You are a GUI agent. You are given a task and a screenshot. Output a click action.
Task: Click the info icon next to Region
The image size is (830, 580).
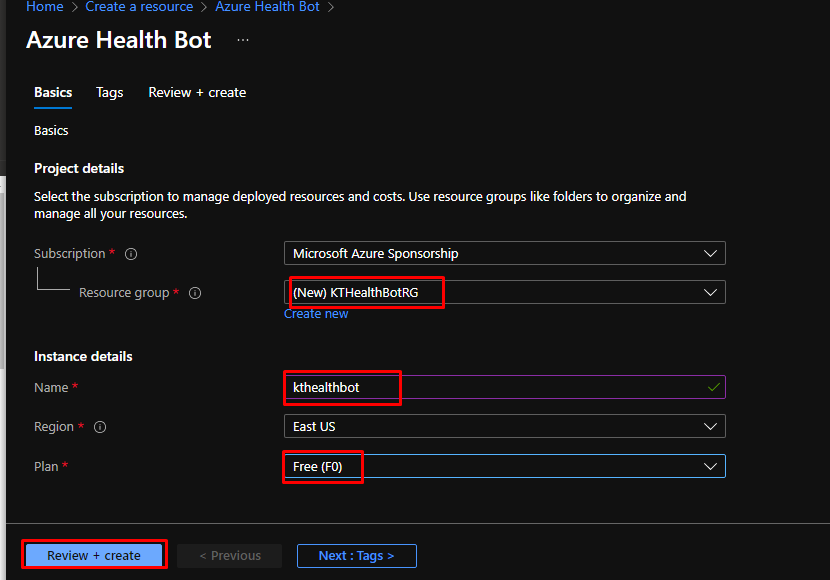tap(100, 427)
